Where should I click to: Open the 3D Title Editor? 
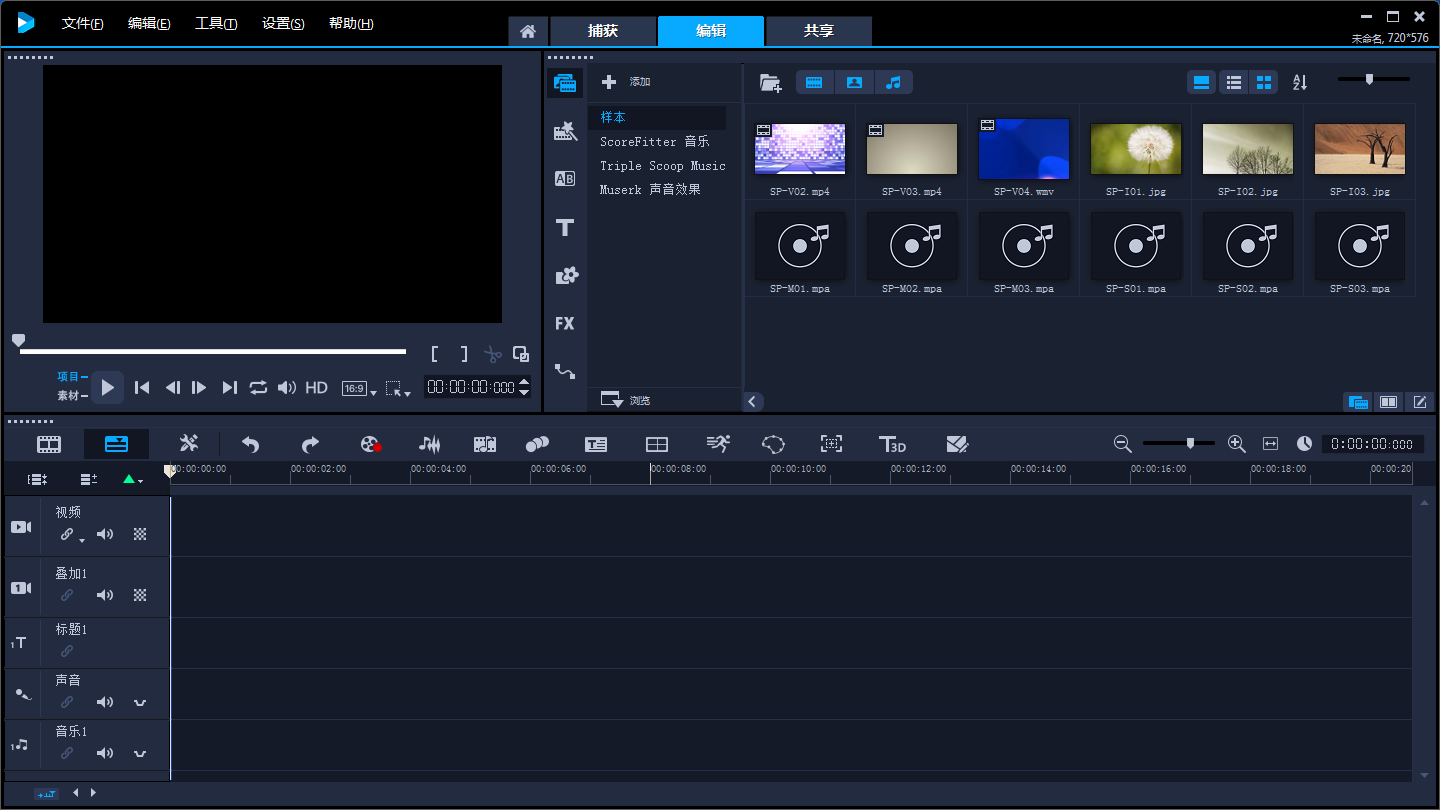892,444
